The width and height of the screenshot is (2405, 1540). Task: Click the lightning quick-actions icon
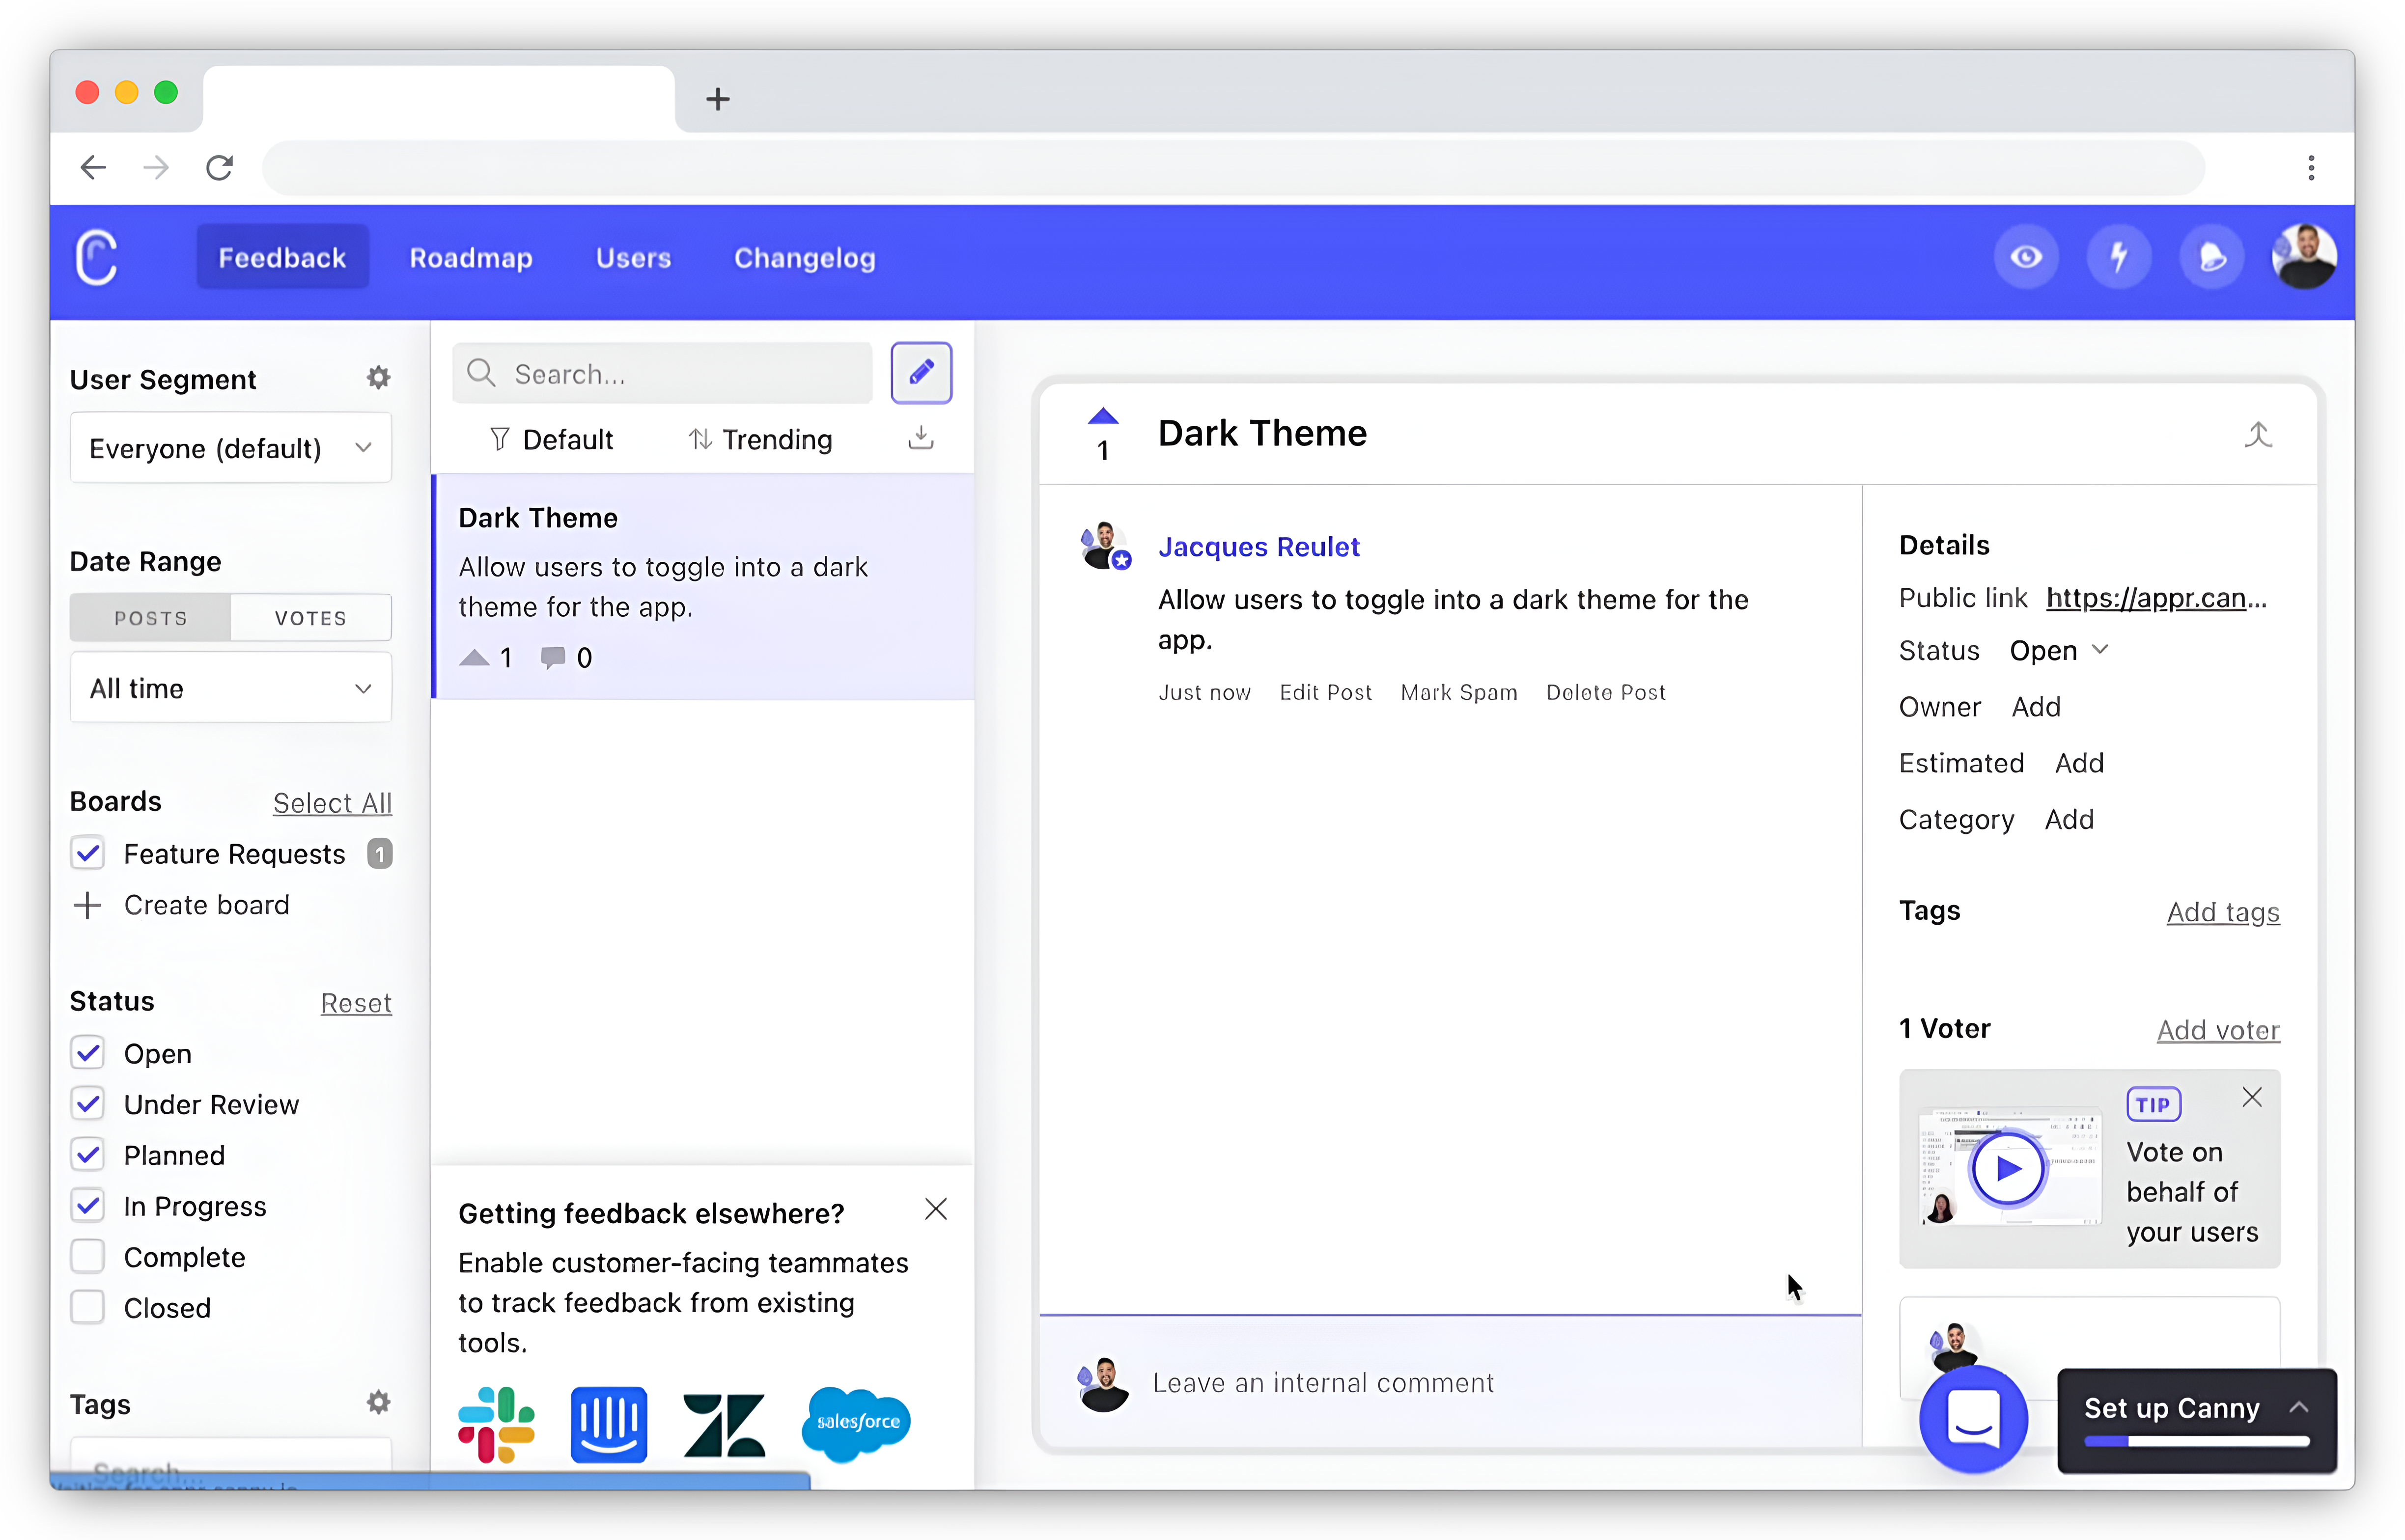(2120, 257)
